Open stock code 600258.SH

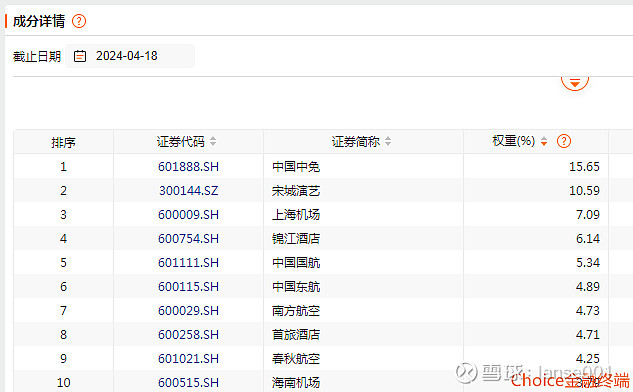[x=188, y=335]
